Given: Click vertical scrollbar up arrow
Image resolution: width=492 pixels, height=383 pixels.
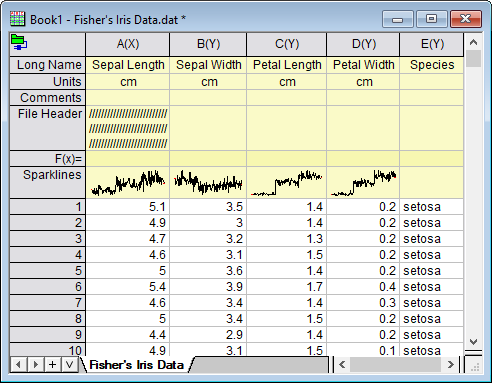Looking at the screenshot, I should coord(473,42).
